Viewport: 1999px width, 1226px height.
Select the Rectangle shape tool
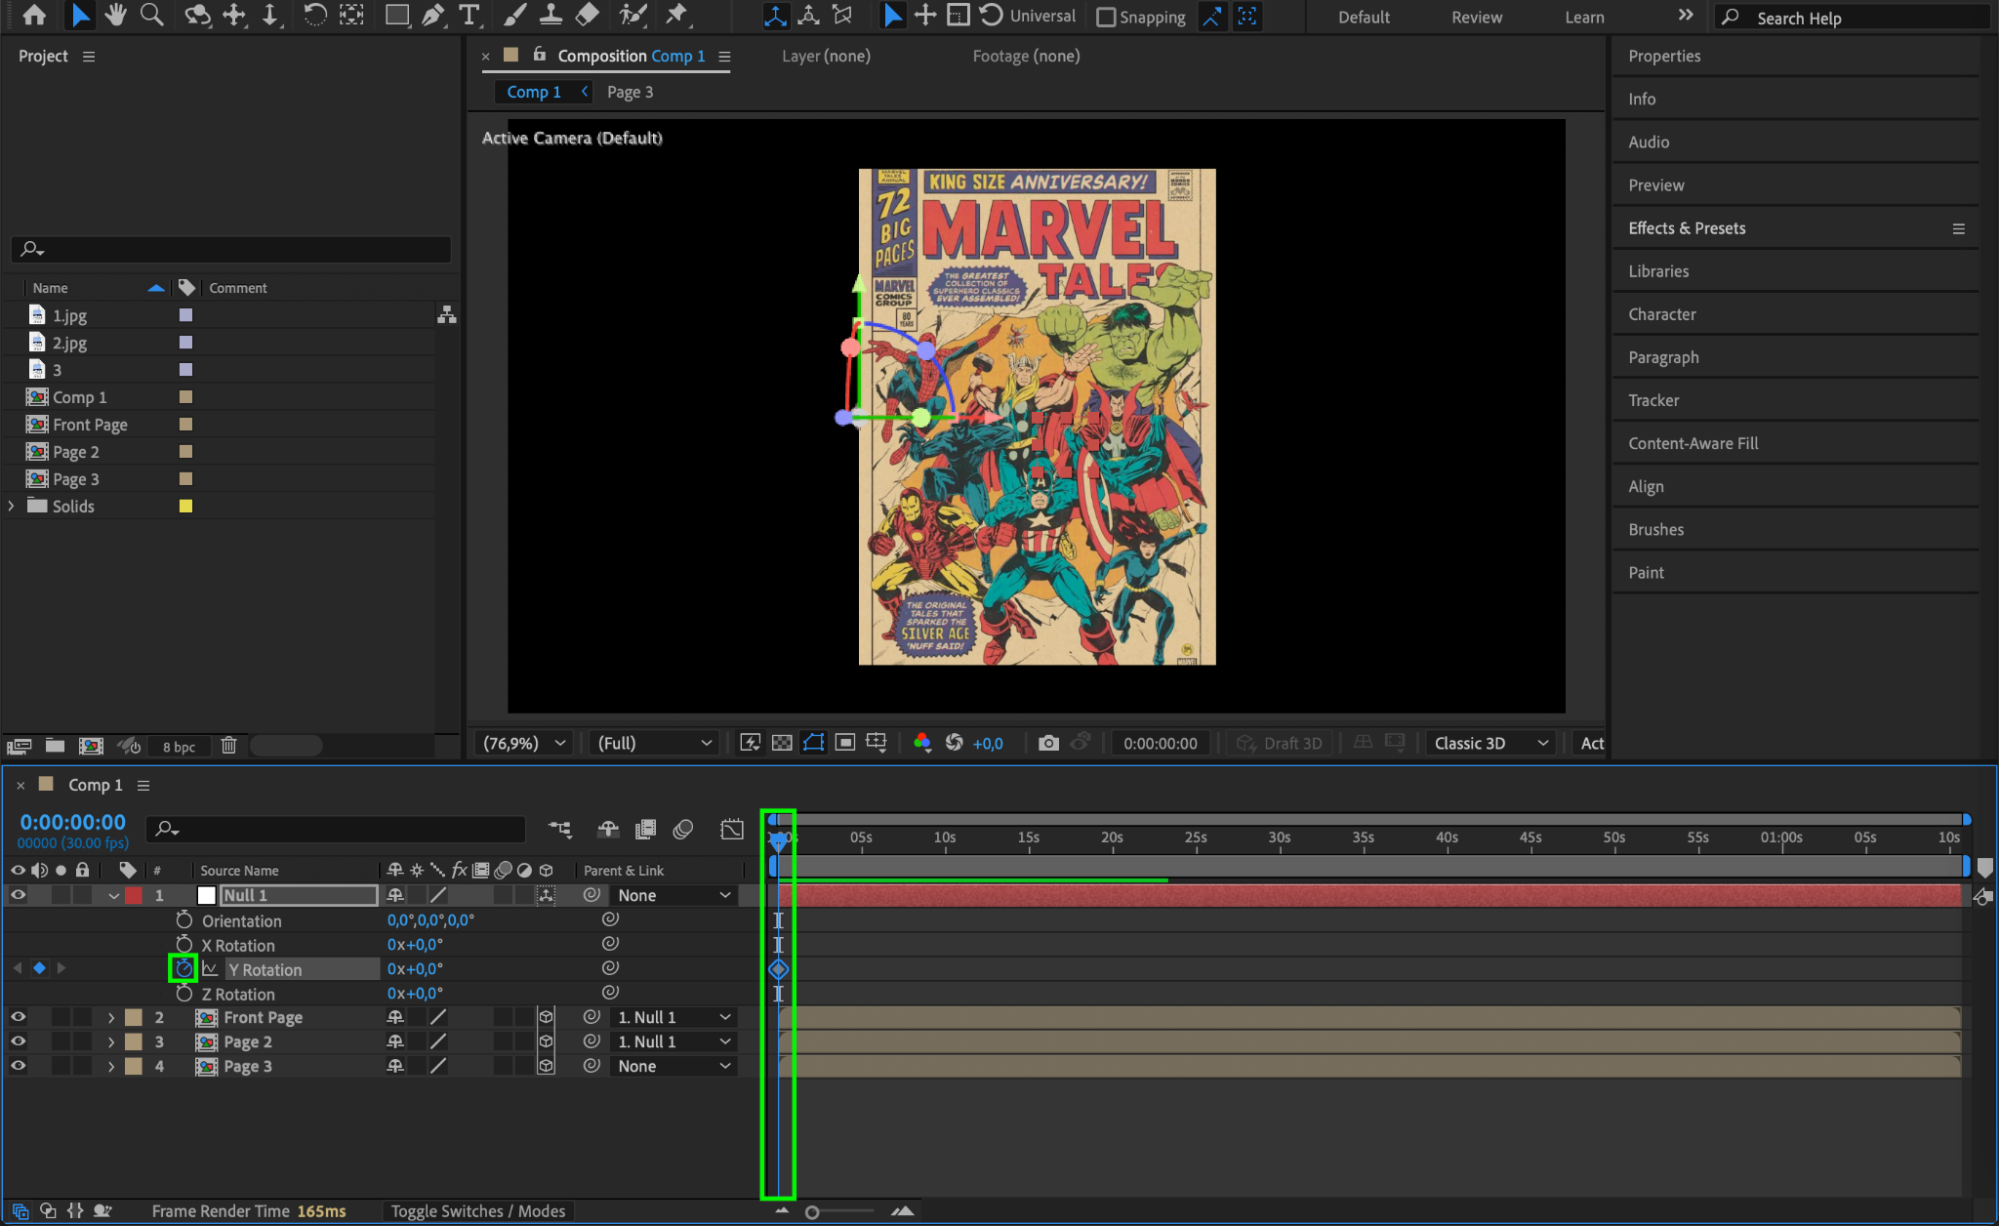click(397, 15)
